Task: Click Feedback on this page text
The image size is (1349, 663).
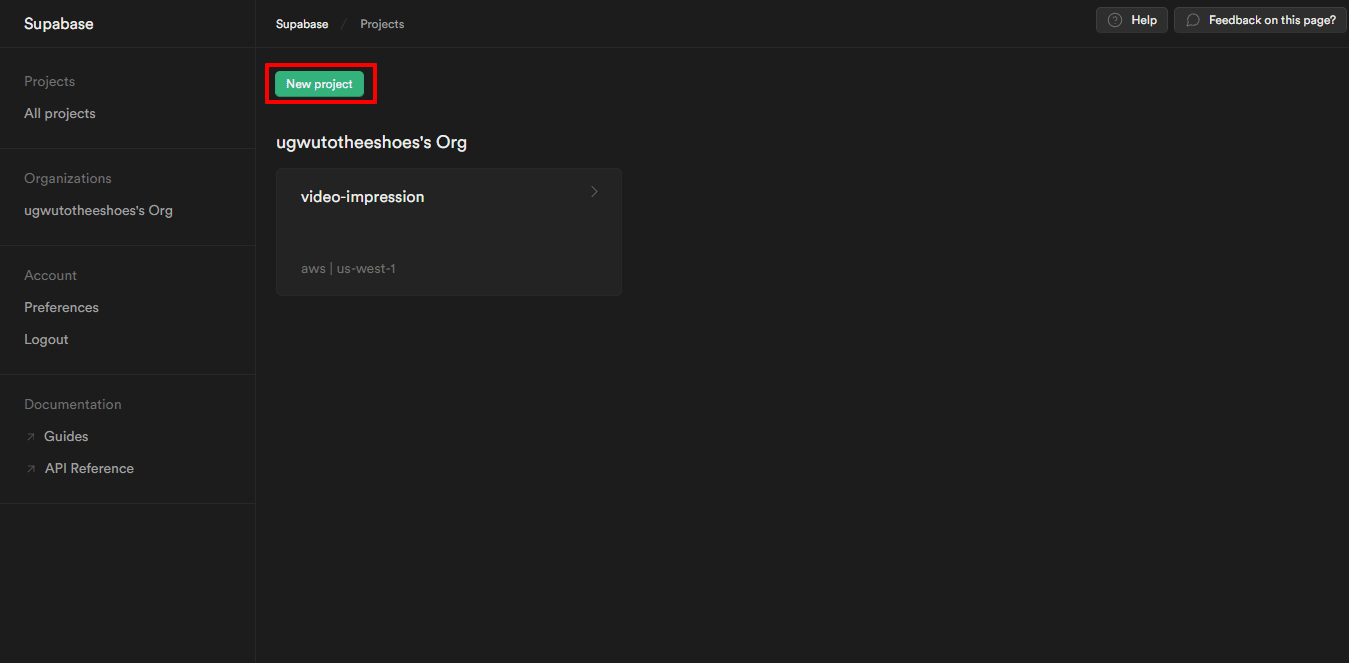Action: (x=1272, y=20)
